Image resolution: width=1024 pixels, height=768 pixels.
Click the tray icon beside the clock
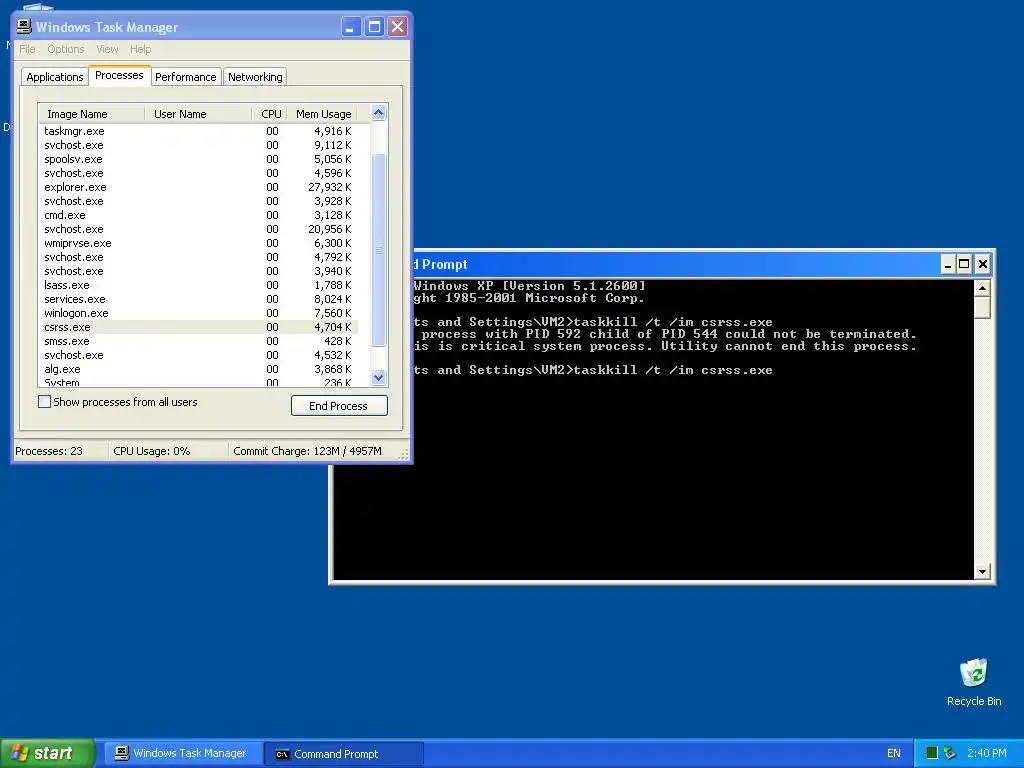[x=950, y=753]
